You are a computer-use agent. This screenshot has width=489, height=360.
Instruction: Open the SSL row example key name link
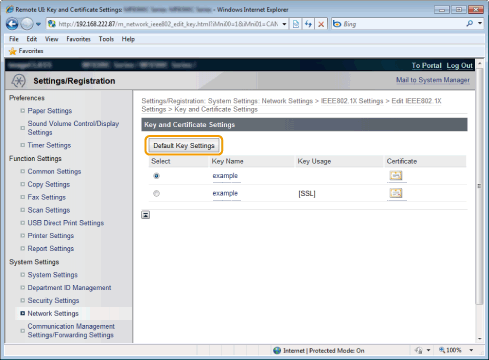[225, 193]
